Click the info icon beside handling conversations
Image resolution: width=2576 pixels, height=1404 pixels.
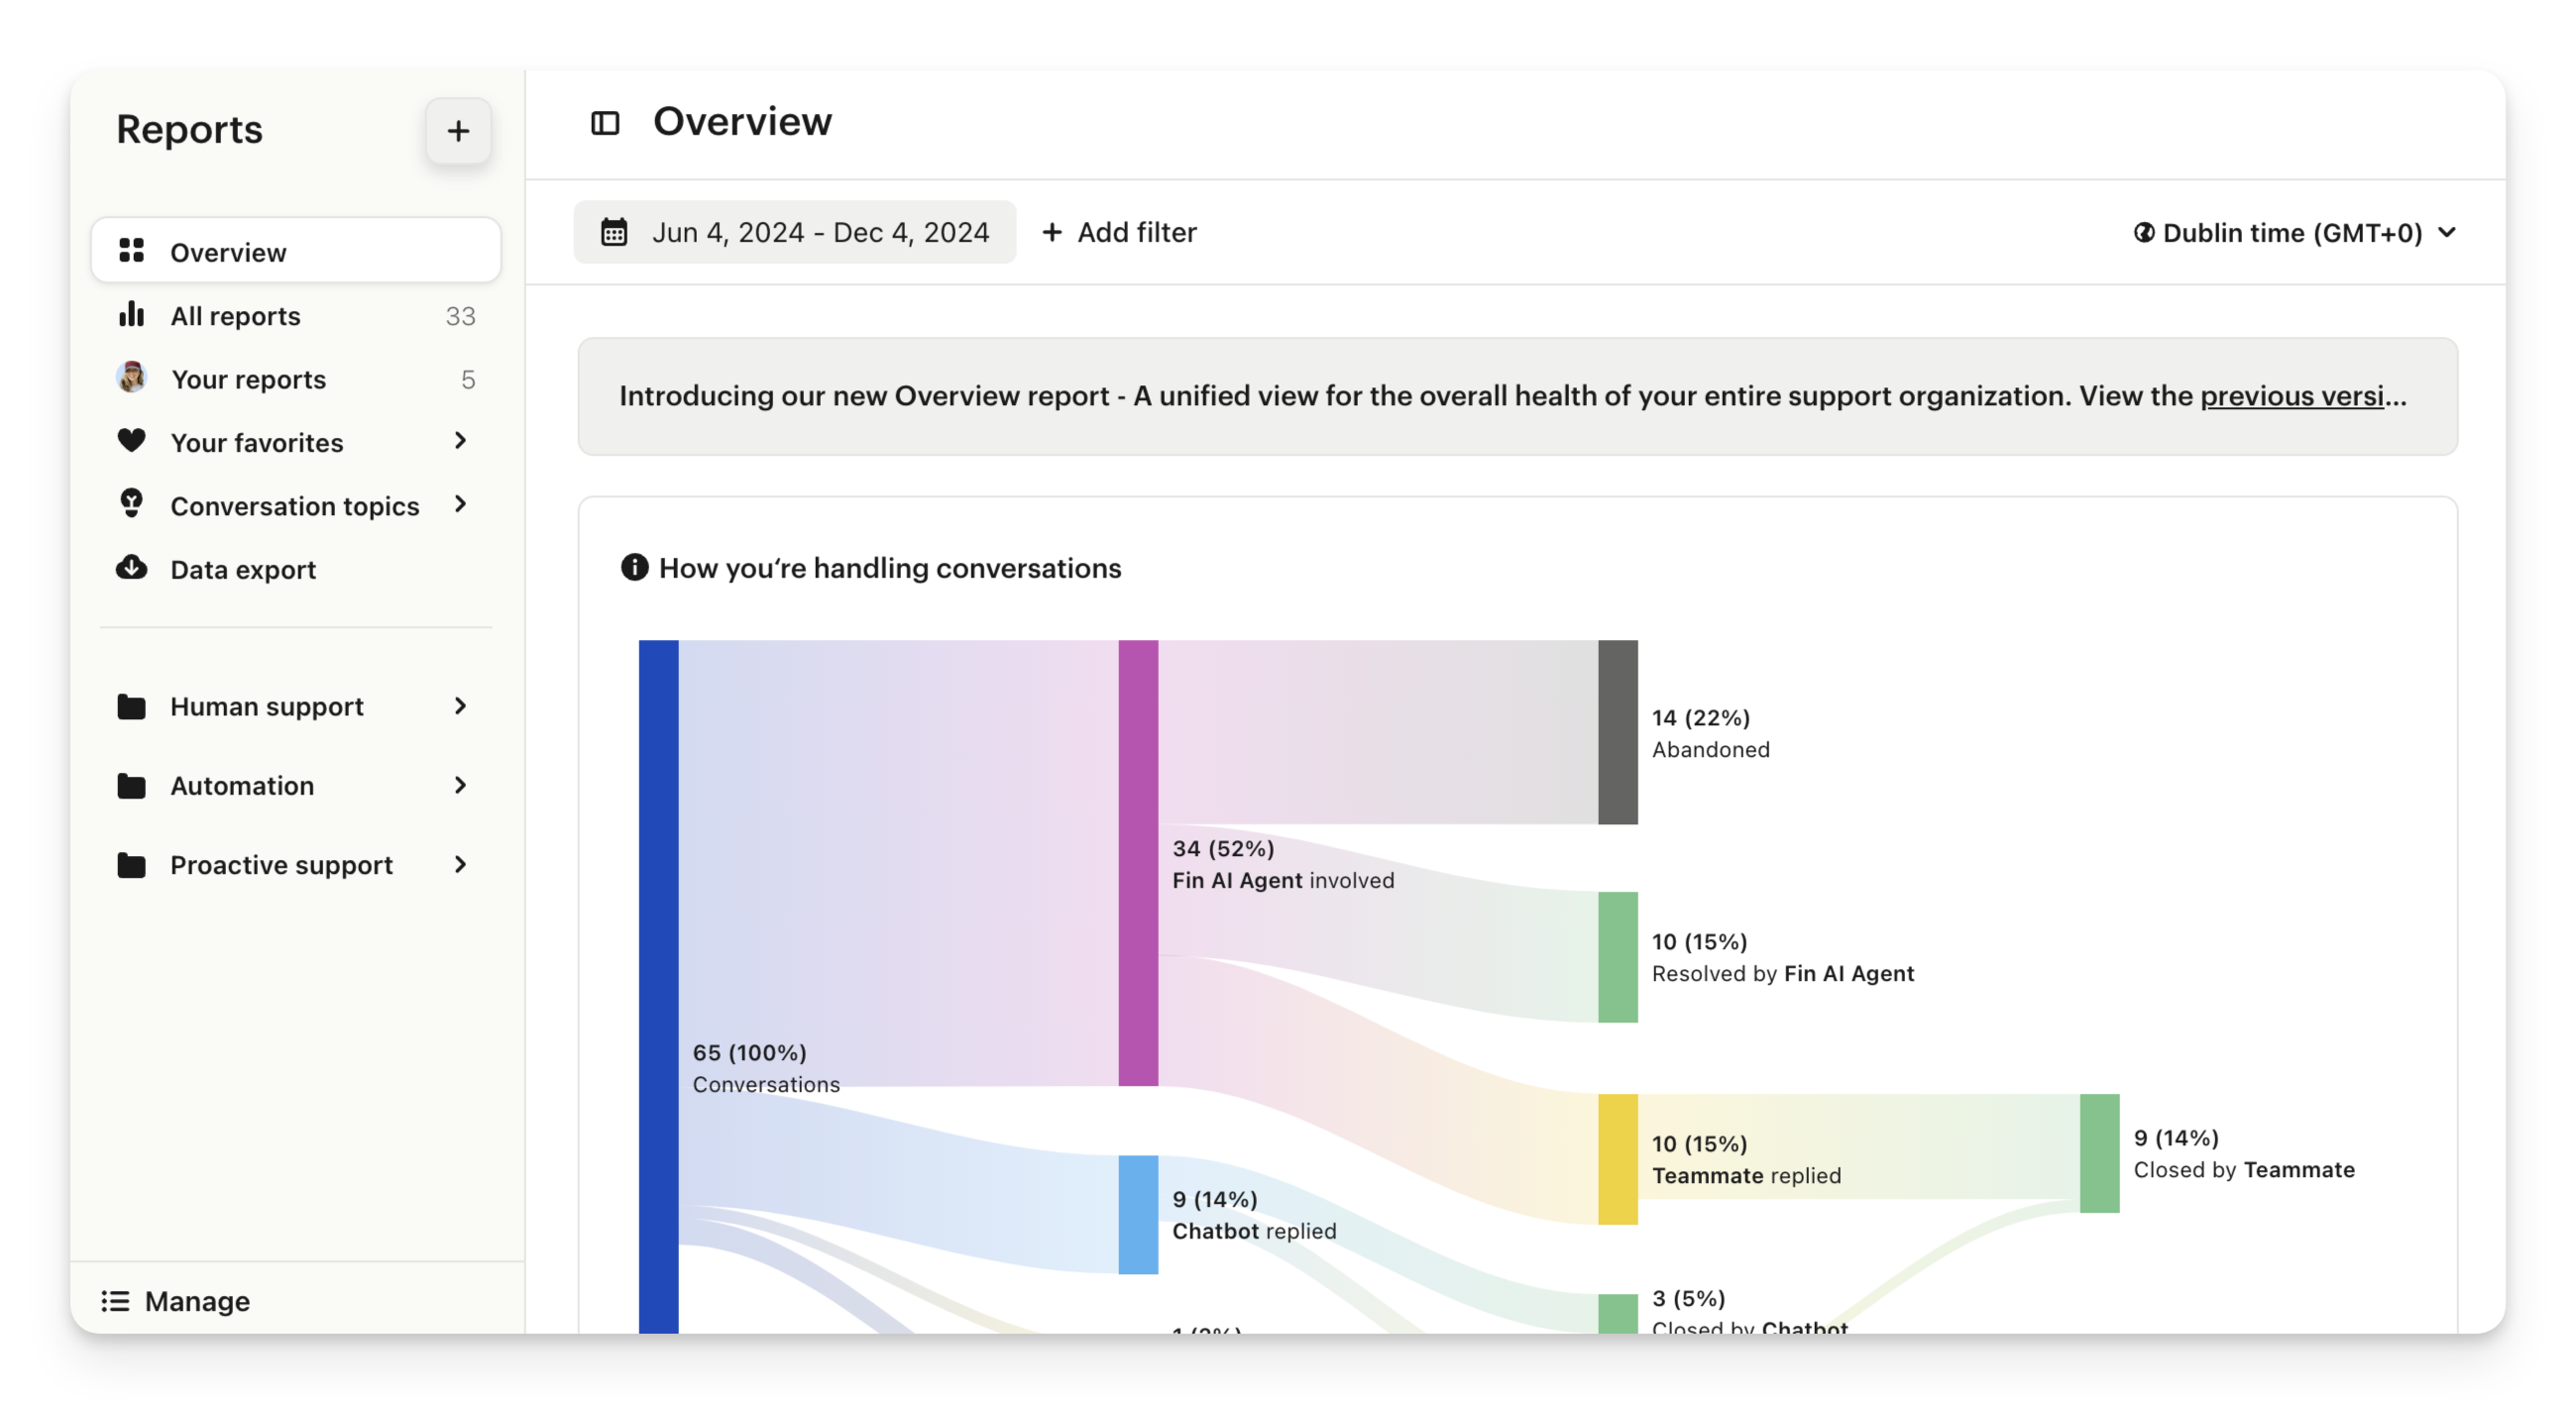pyautogui.click(x=634, y=567)
